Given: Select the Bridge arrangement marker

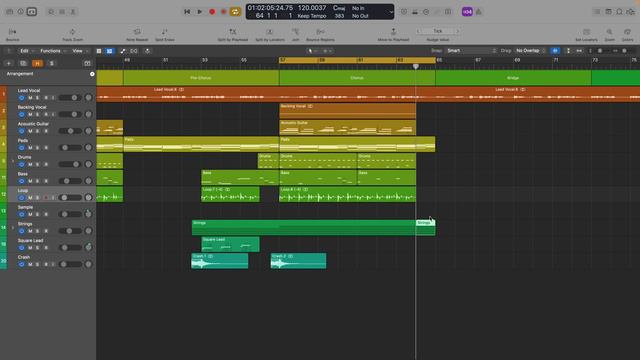Looking at the screenshot, I should click(x=513, y=78).
